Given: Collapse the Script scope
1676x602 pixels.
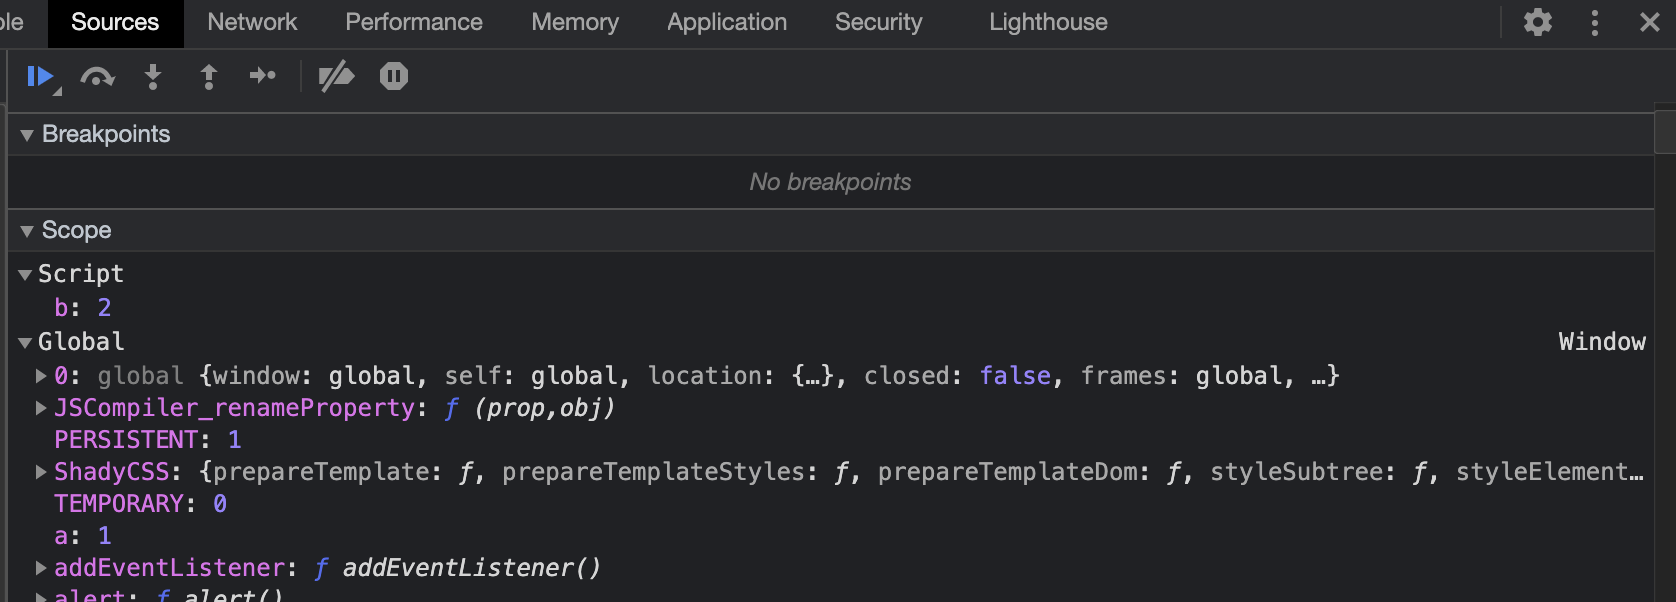Looking at the screenshot, I should (25, 274).
